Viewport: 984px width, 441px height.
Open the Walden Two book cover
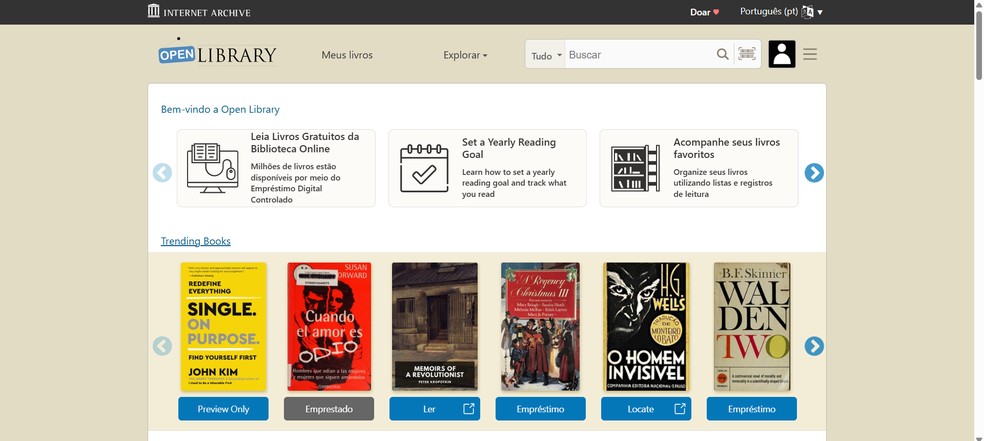coord(751,326)
